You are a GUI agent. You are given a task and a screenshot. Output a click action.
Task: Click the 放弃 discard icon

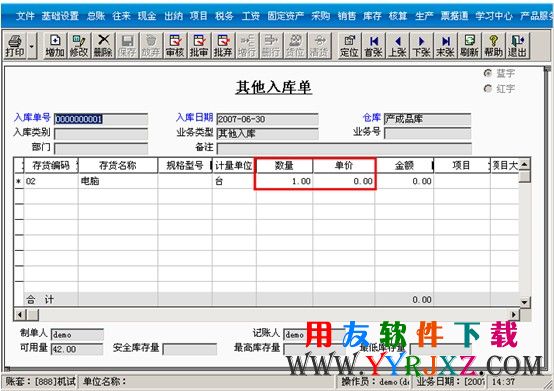click(151, 46)
